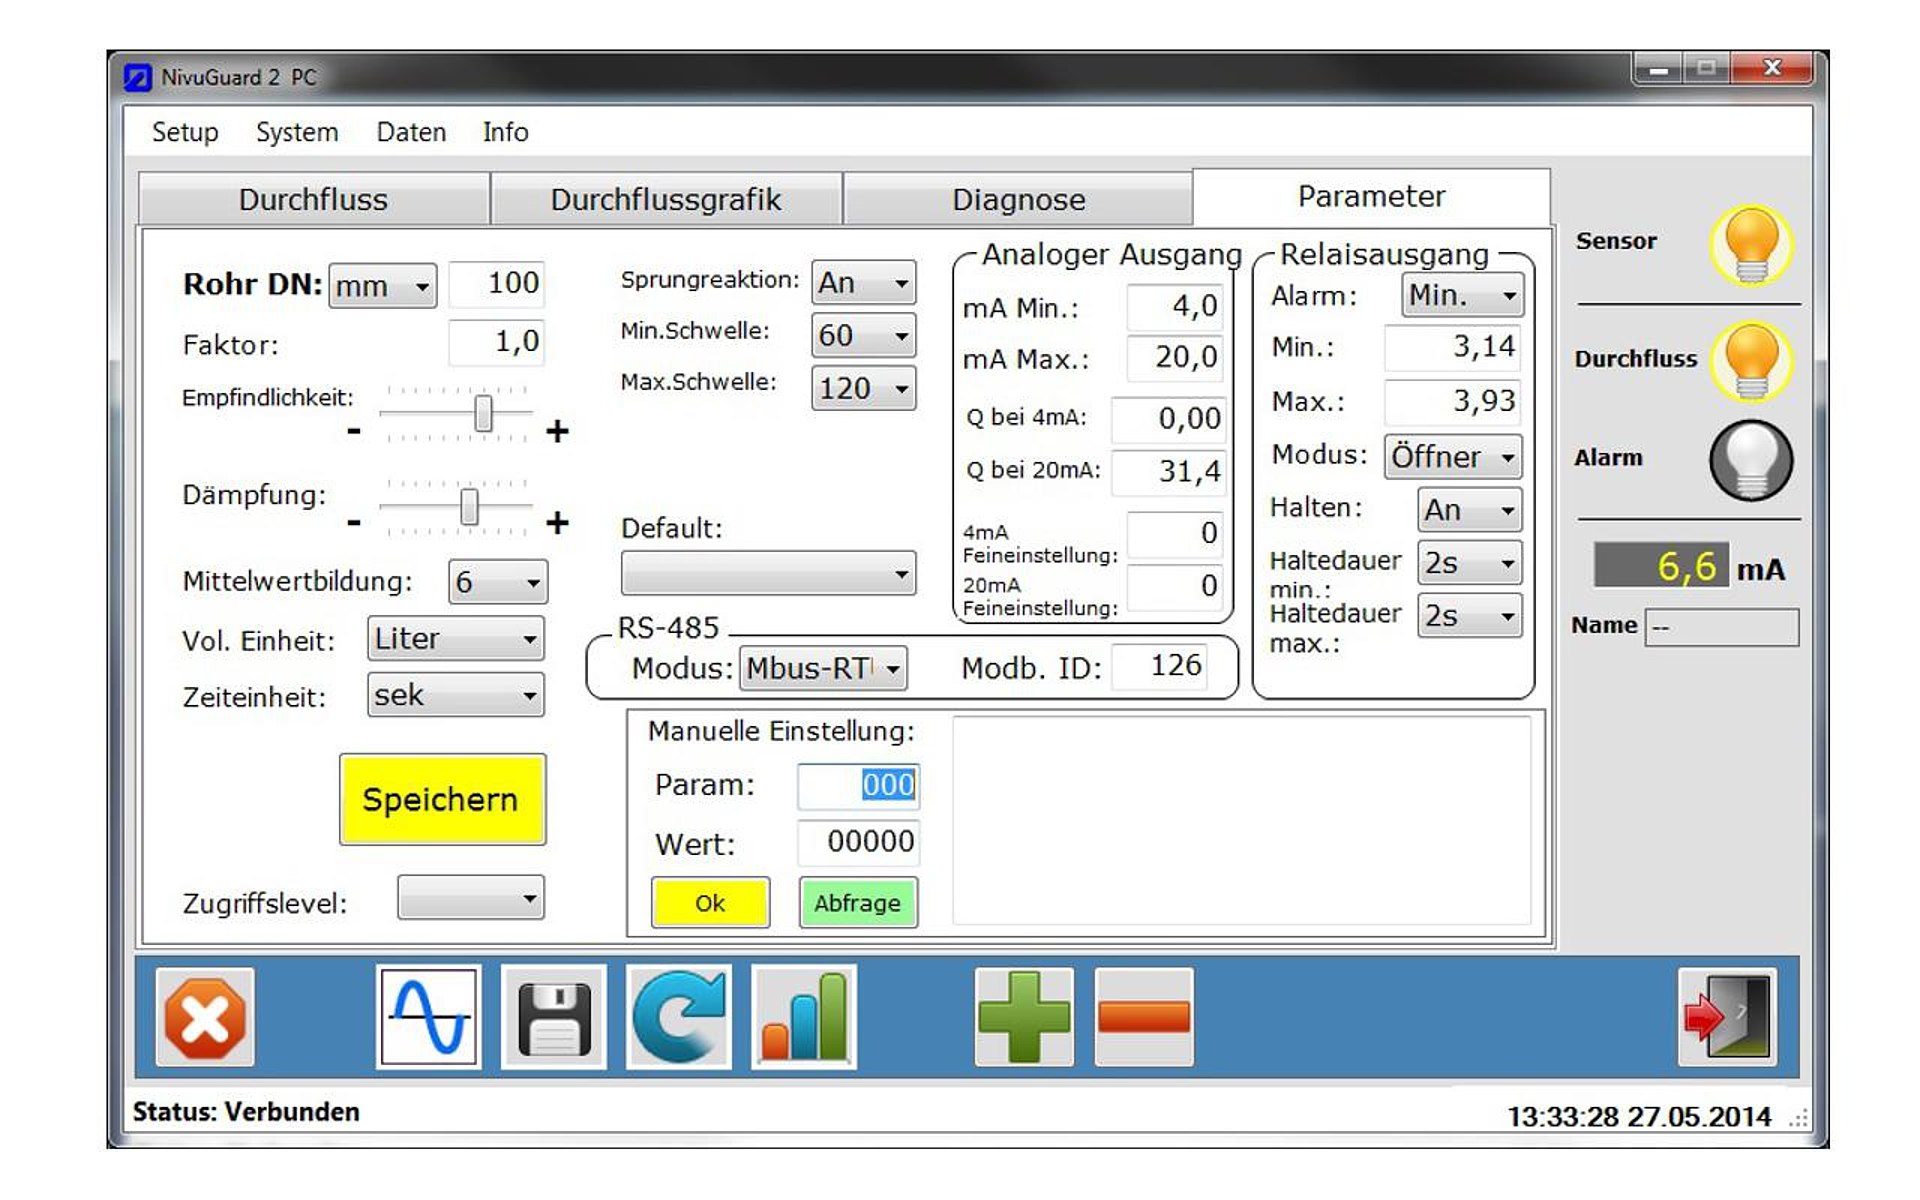Image resolution: width=1920 pixels, height=1200 pixels.
Task: Open the Haltedauer min. dropdown
Action: click(x=1470, y=563)
